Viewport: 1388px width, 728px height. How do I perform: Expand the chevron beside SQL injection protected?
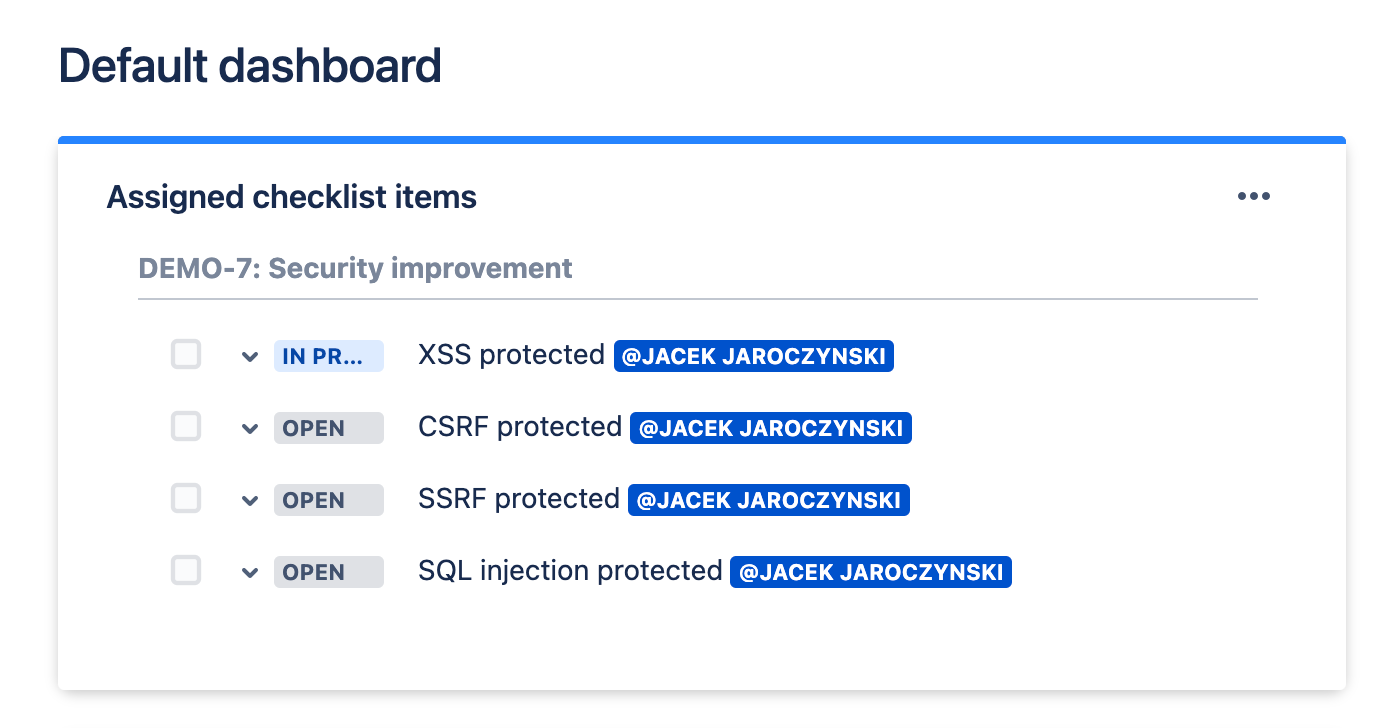(249, 571)
